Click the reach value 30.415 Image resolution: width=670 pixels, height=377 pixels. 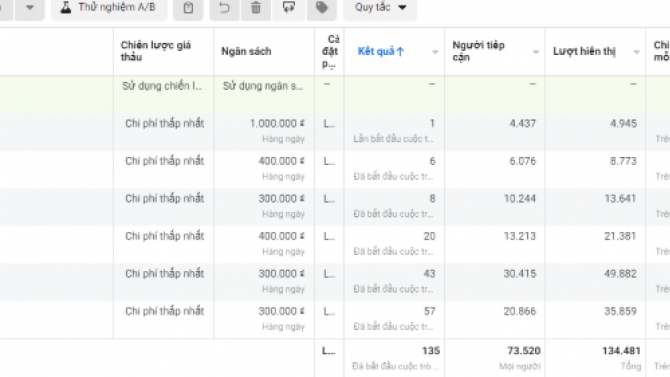pos(520,274)
